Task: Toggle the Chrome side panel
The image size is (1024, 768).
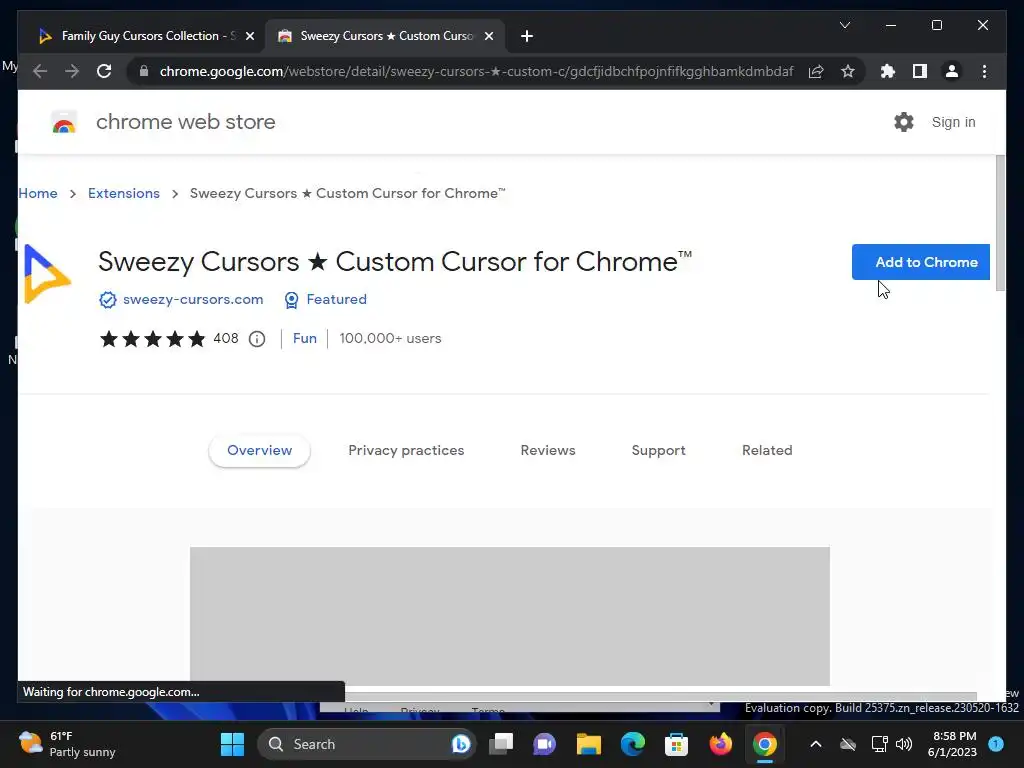Action: coord(920,71)
